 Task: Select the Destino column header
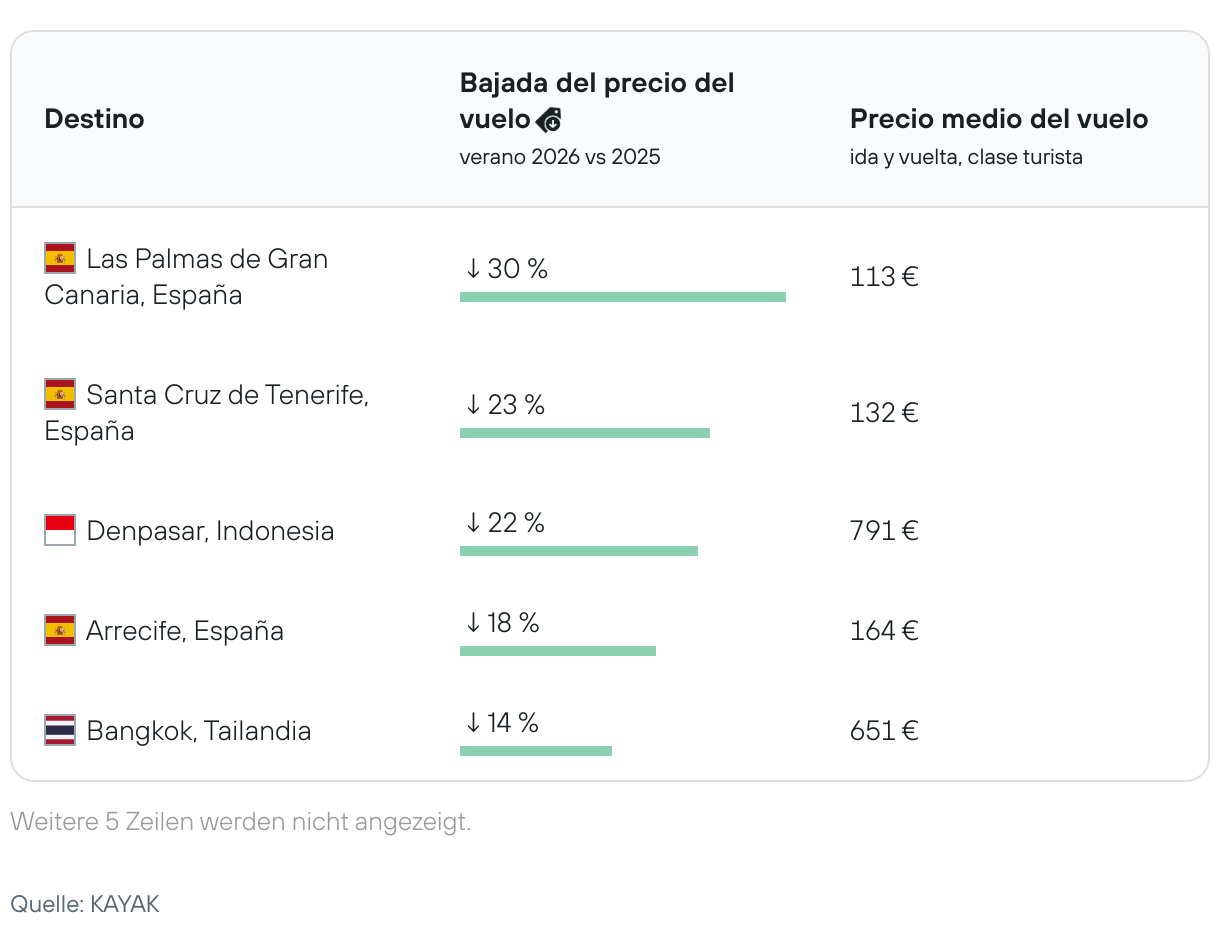[x=94, y=119]
